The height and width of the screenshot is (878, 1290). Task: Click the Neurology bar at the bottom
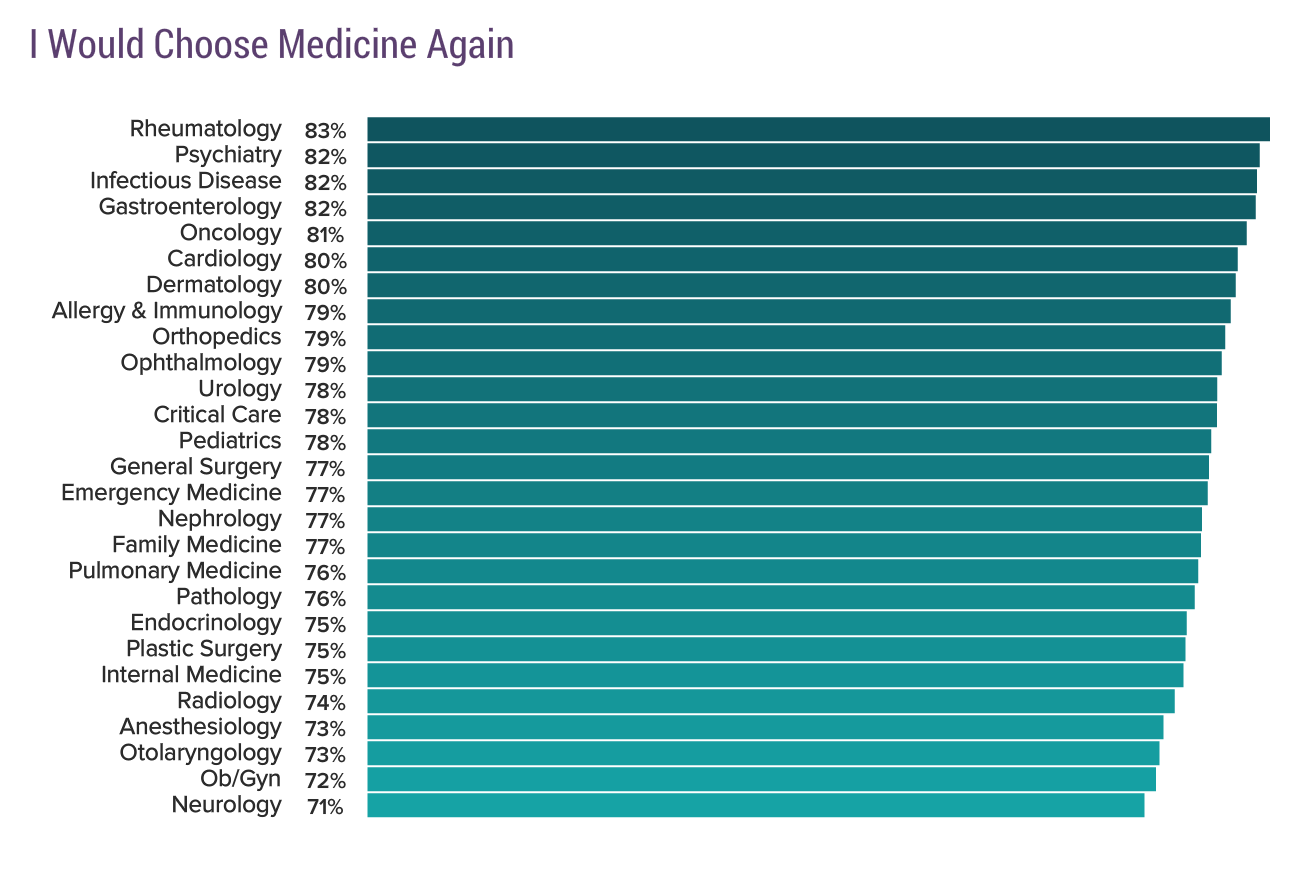(755, 805)
